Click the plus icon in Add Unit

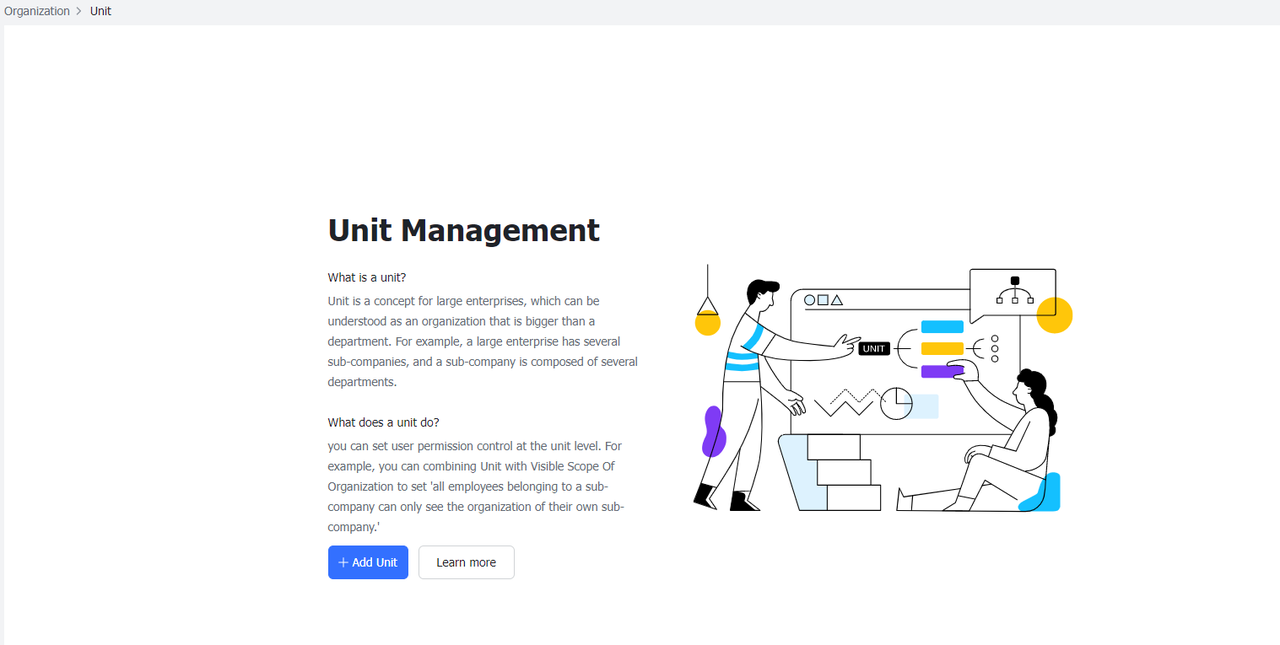[x=343, y=563]
